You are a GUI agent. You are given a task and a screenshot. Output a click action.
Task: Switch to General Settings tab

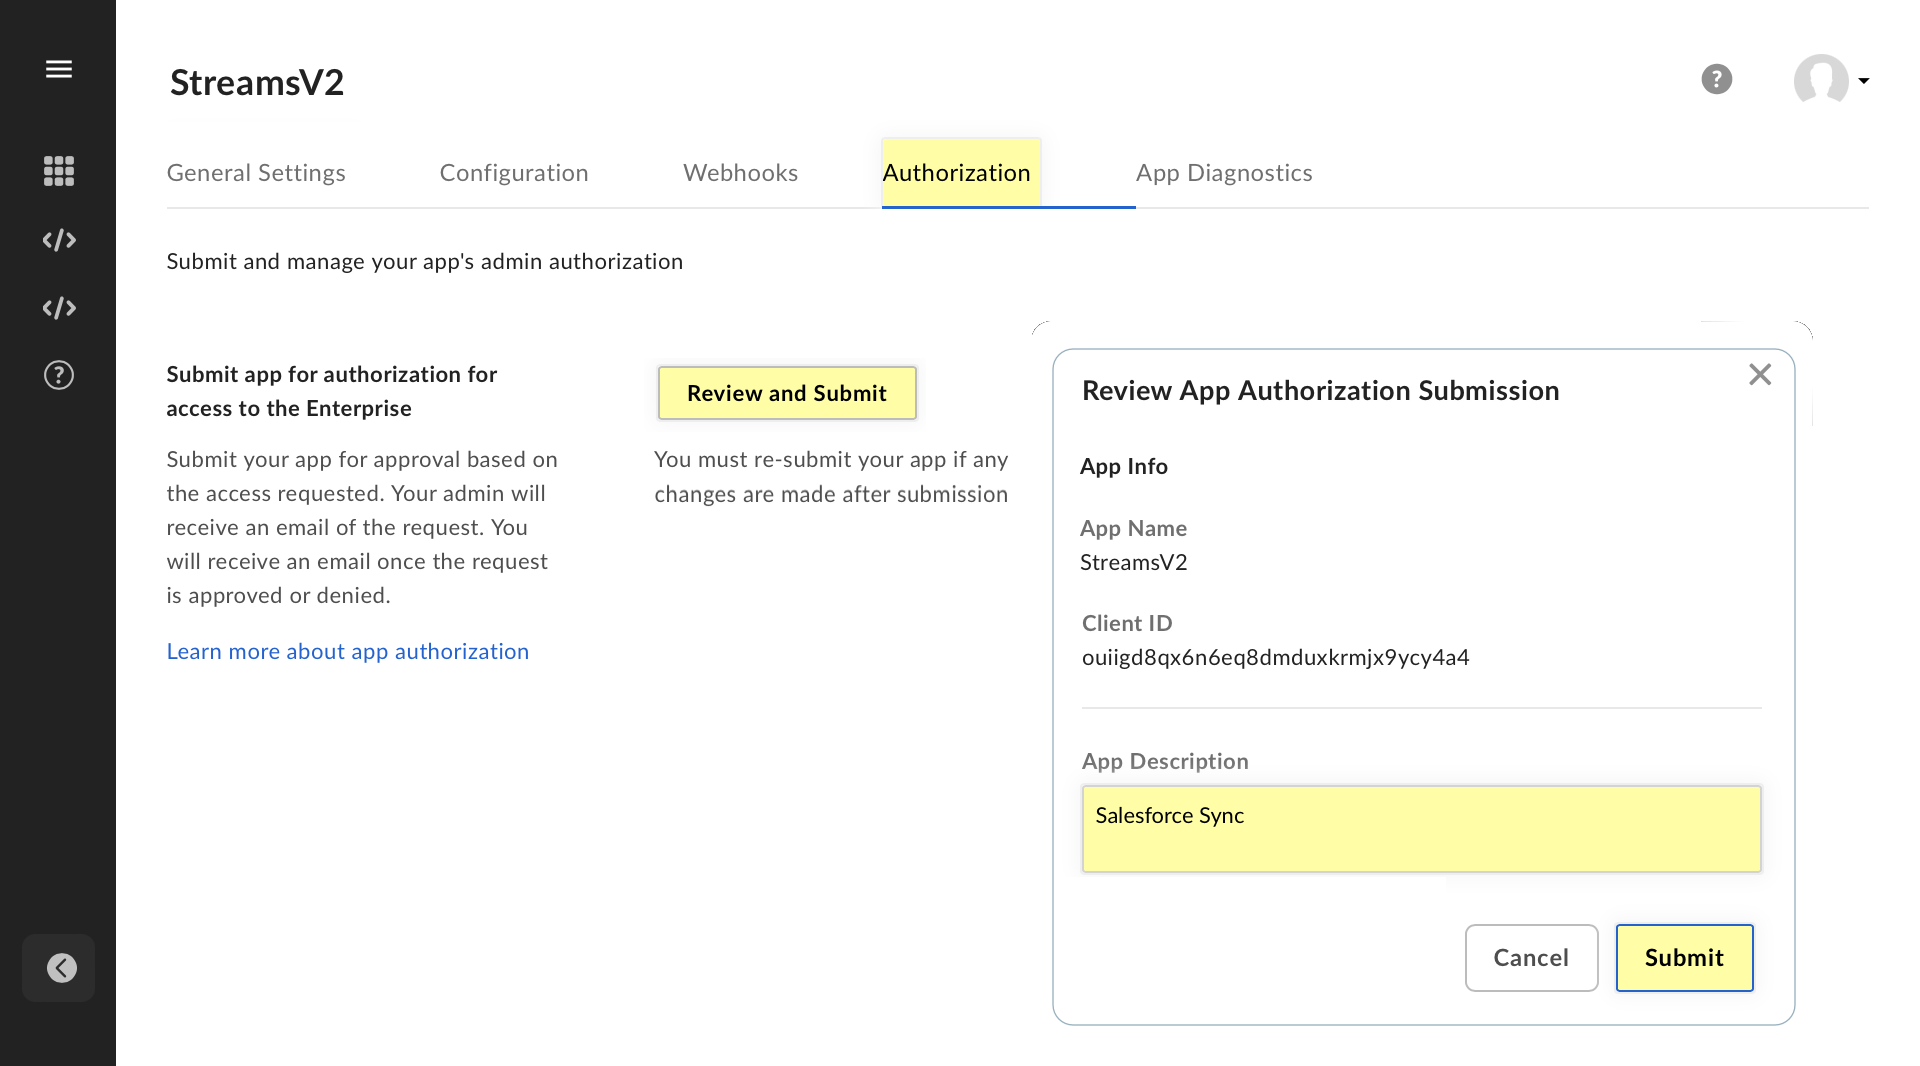256,173
